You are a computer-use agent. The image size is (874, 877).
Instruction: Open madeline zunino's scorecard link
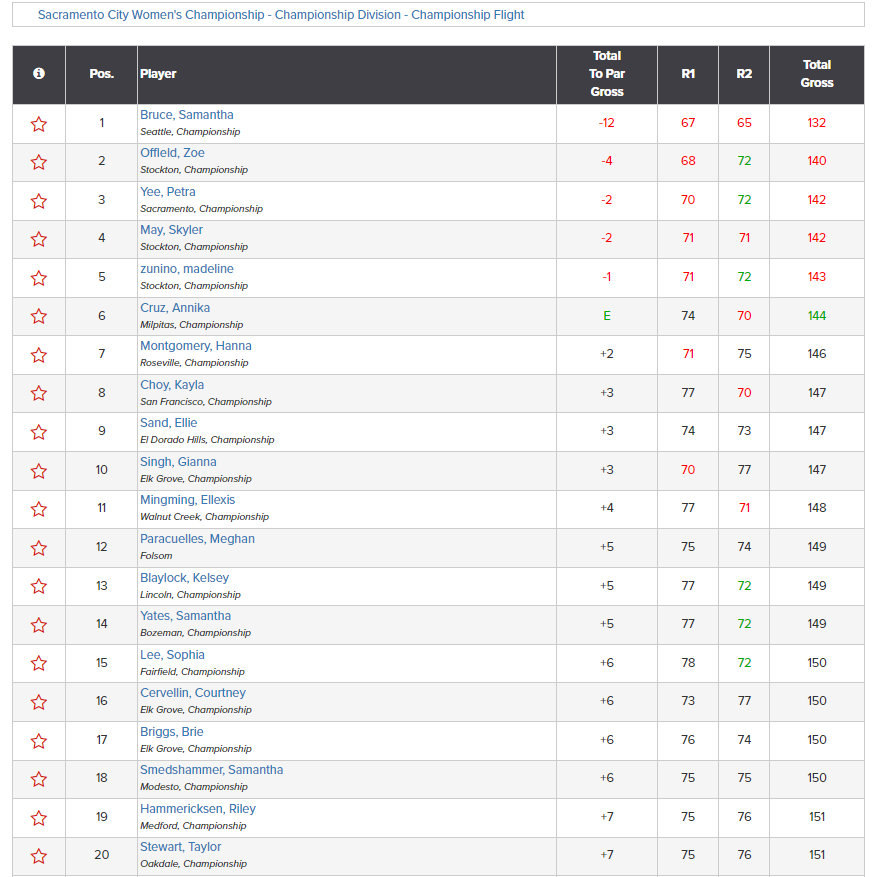(186, 269)
